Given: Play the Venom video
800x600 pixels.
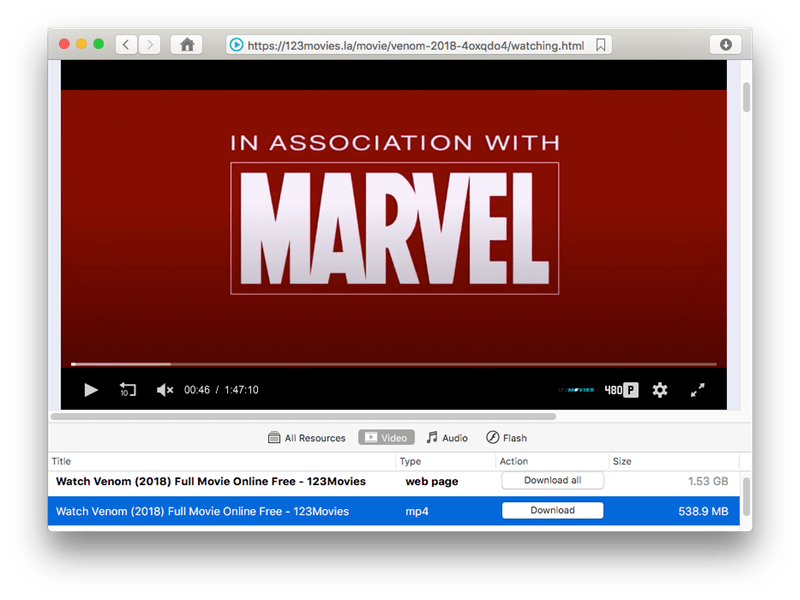Looking at the screenshot, I should click(91, 390).
